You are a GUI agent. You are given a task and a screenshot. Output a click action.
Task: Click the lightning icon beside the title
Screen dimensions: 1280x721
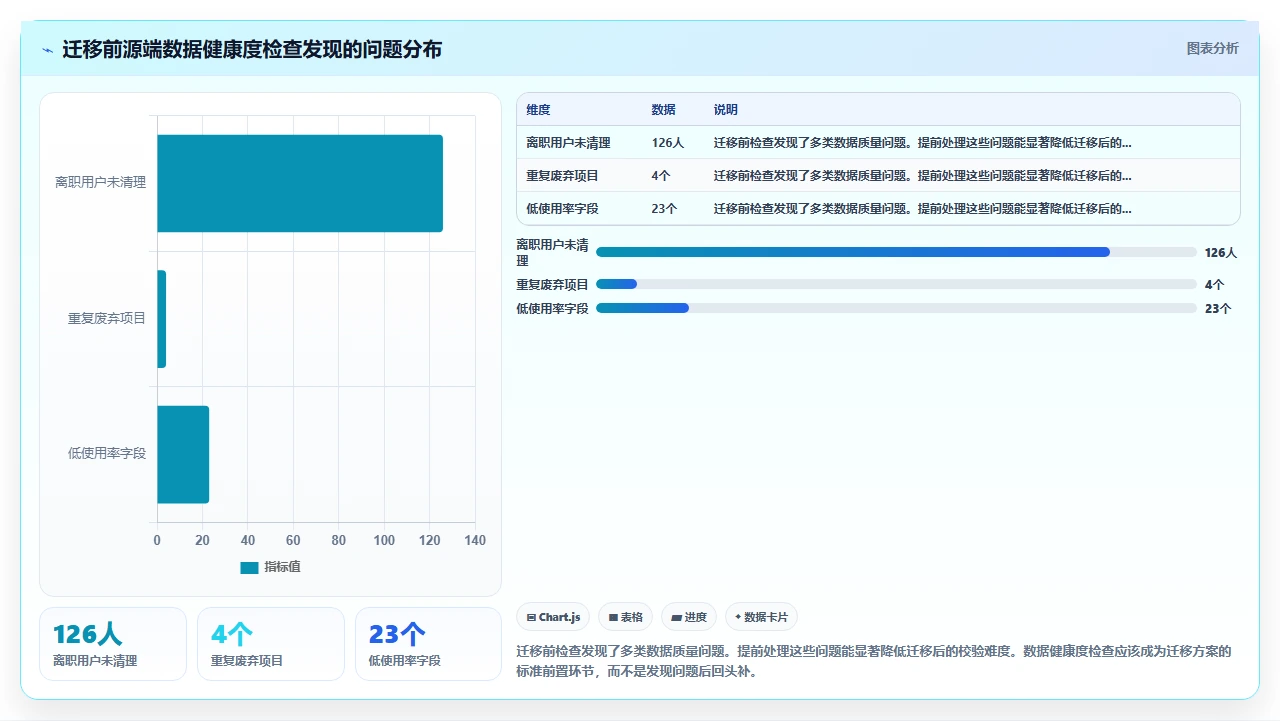pyautogui.click(x=48, y=50)
